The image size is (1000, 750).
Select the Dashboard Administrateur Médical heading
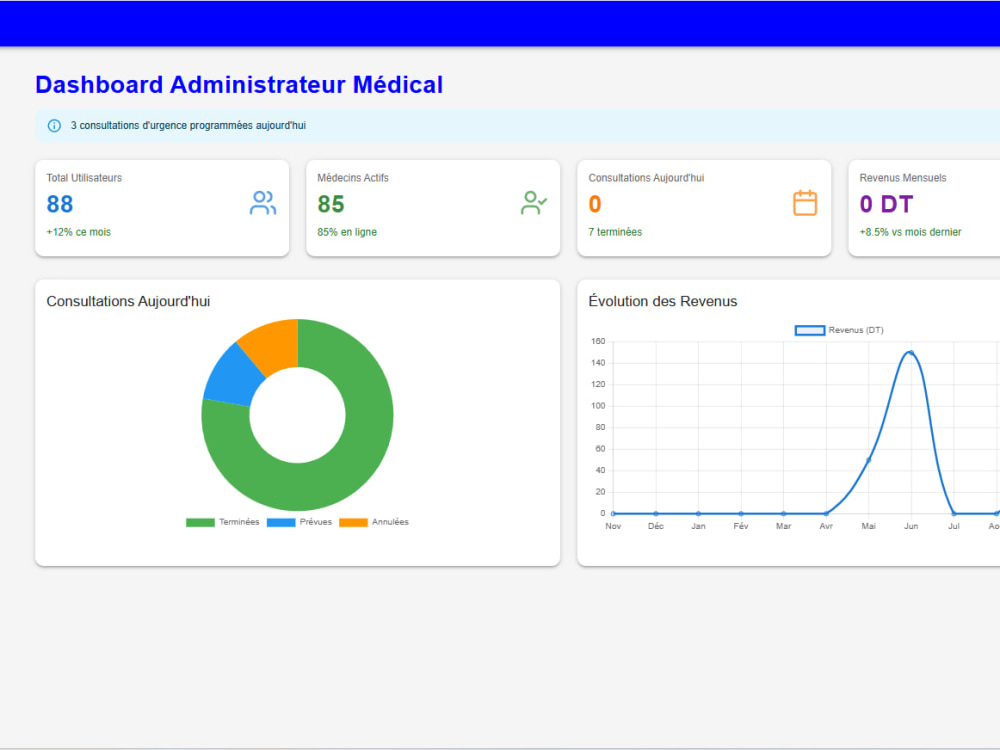coord(239,85)
